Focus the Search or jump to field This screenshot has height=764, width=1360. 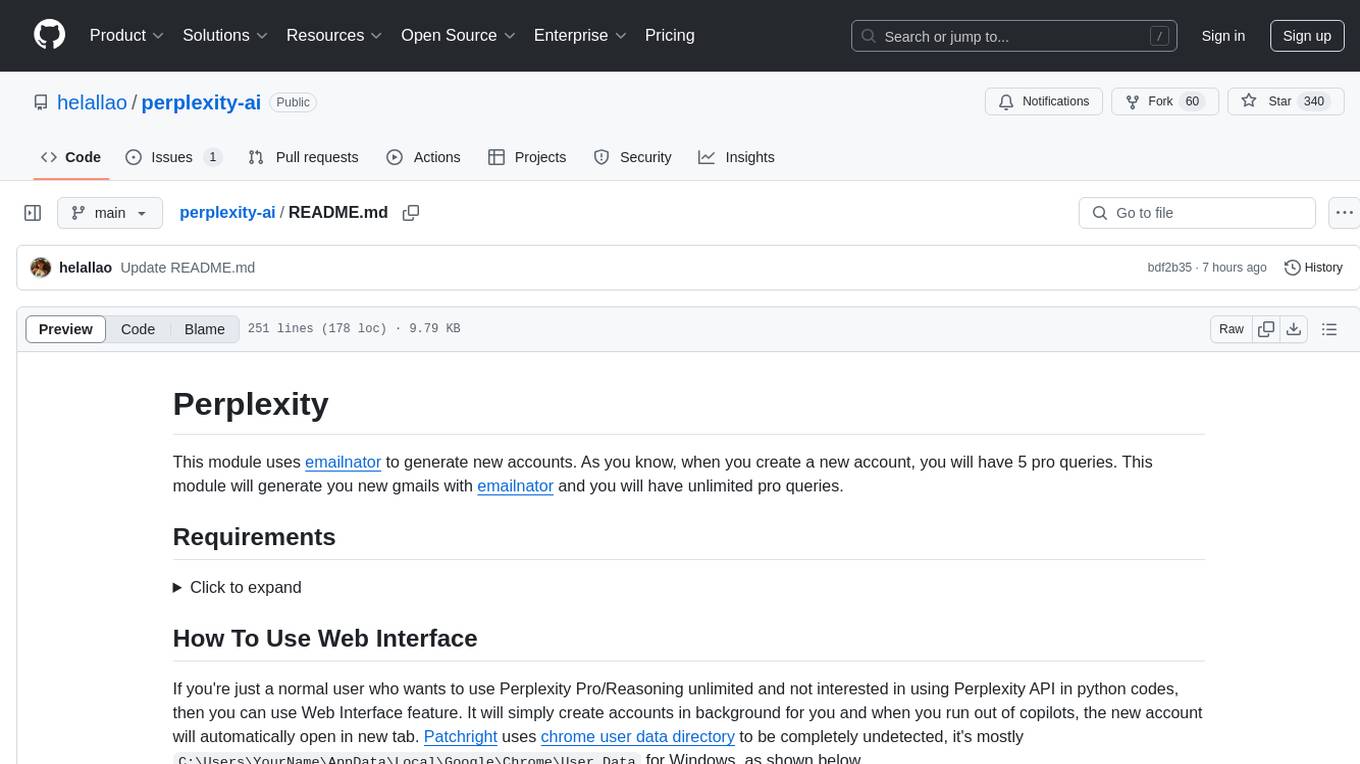point(1013,36)
